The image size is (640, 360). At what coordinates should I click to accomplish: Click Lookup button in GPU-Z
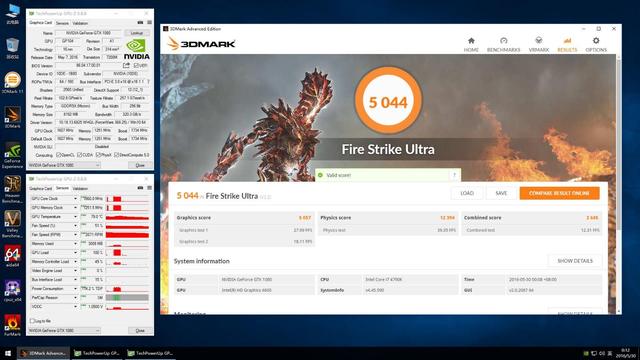click(x=137, y=33)
